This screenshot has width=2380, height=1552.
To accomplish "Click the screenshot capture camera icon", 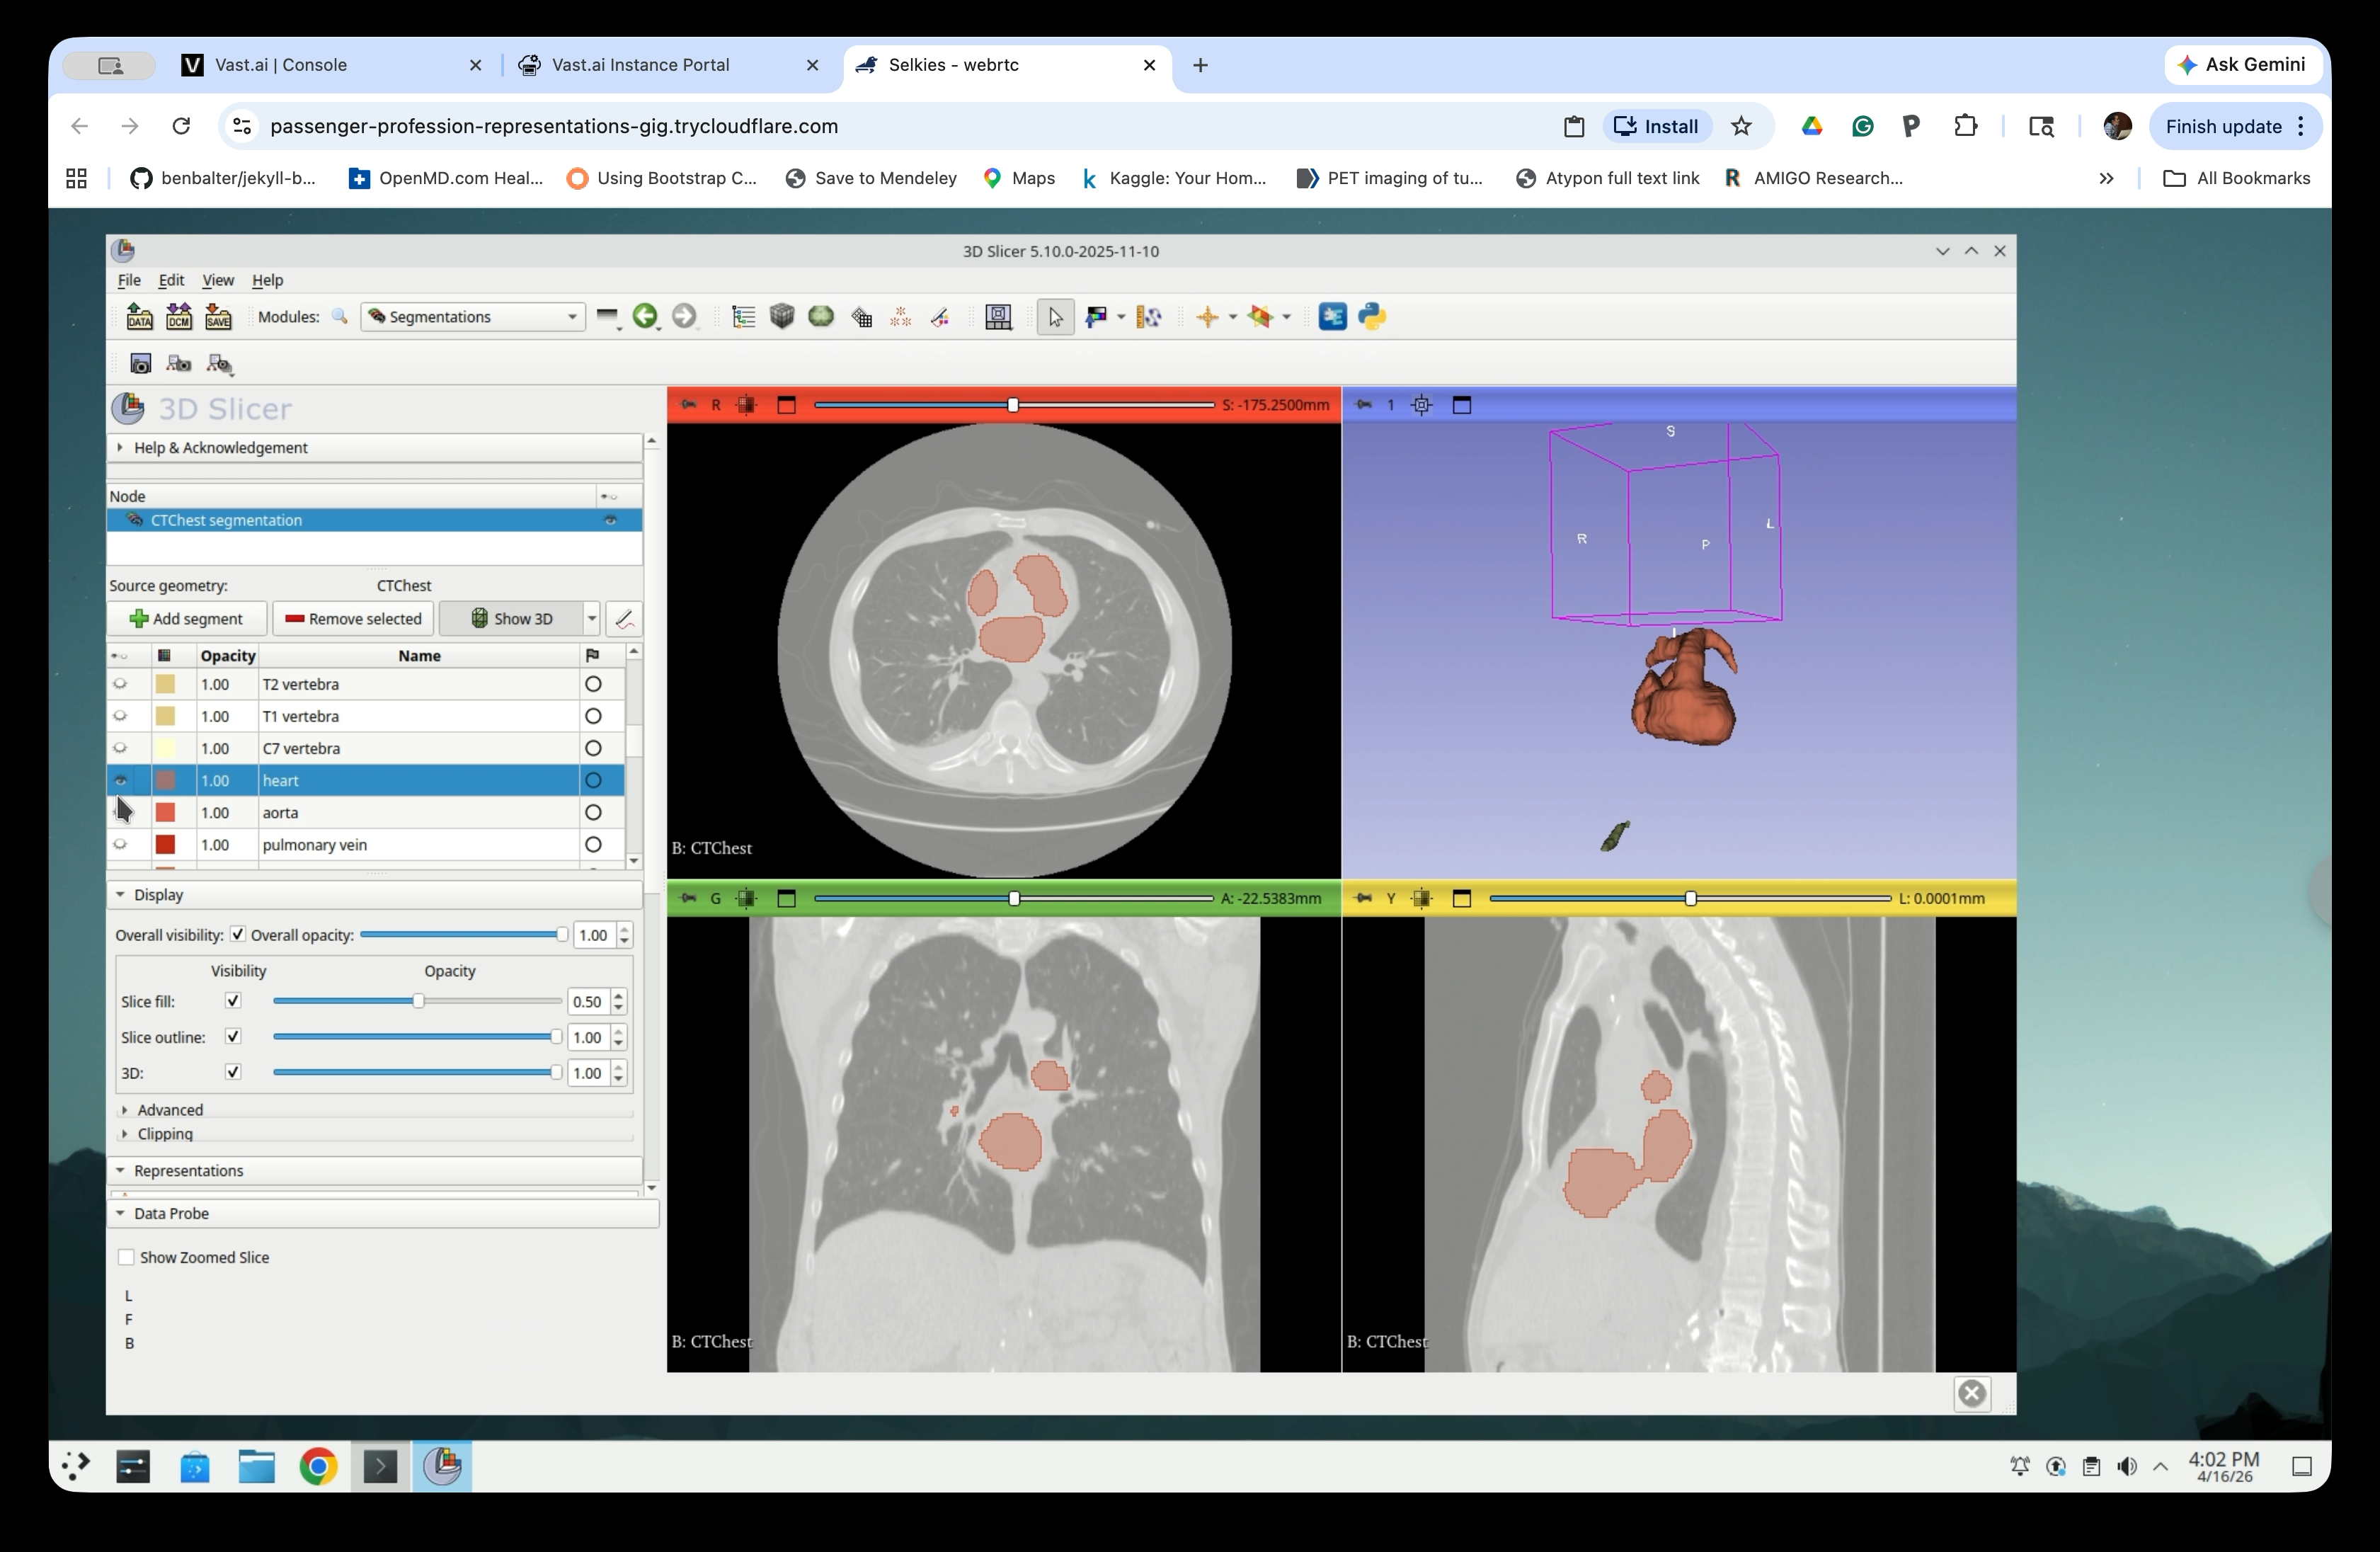I will click(141, 363).
